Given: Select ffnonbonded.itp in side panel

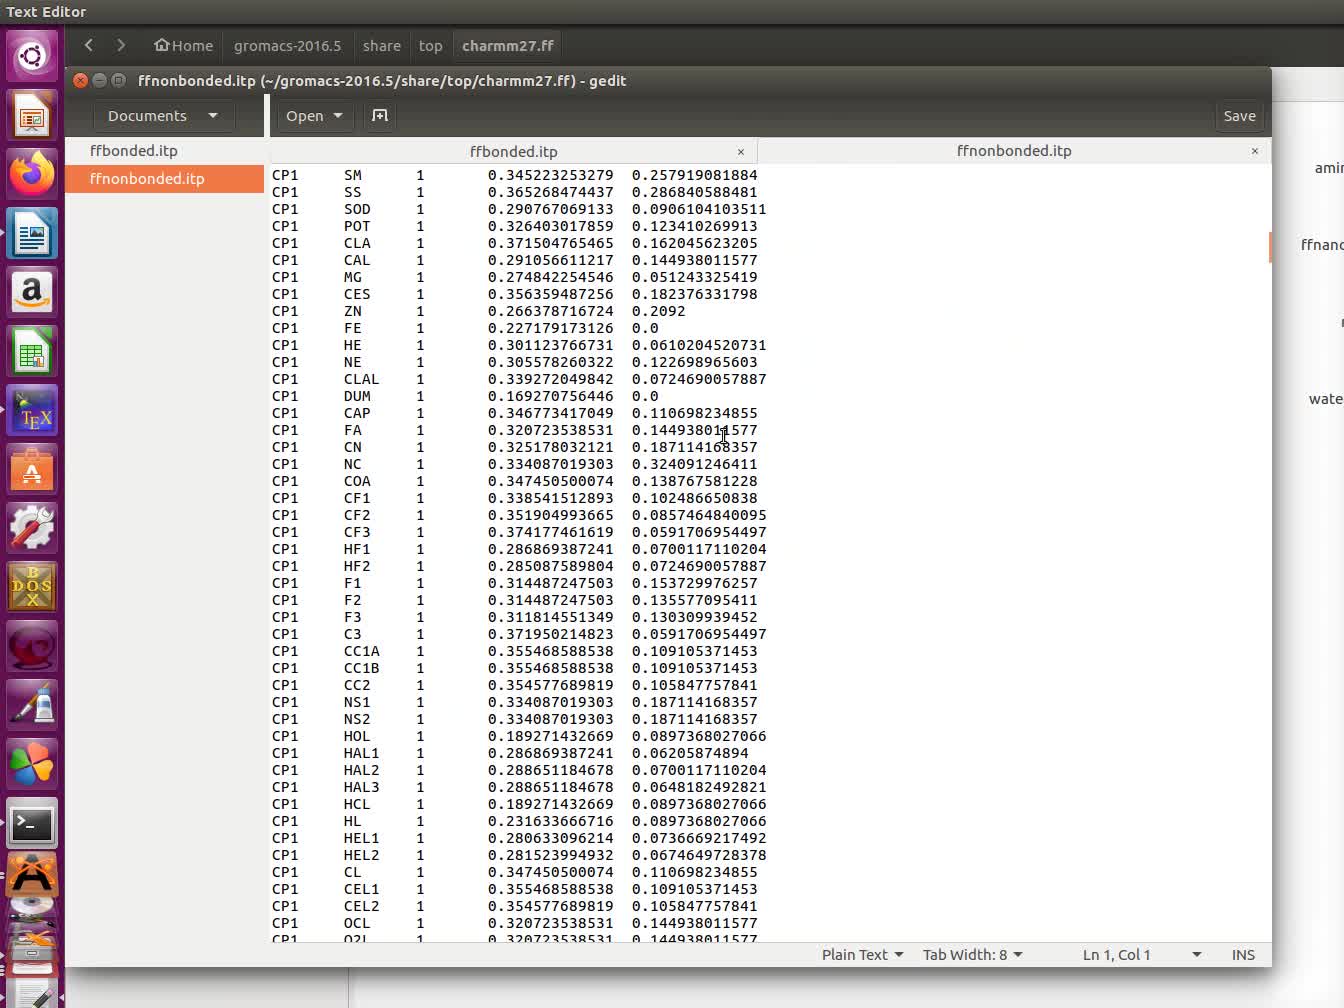Looking at the screenshot, I should tap(164, 179).
